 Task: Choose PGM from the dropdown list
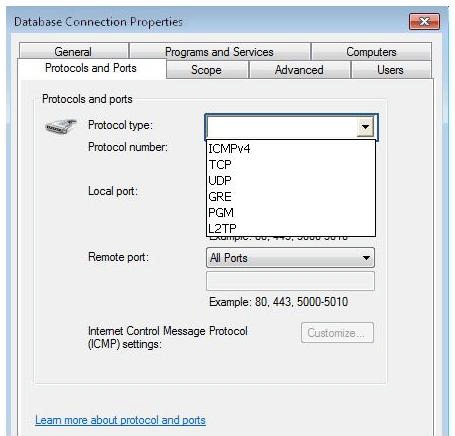291,212
